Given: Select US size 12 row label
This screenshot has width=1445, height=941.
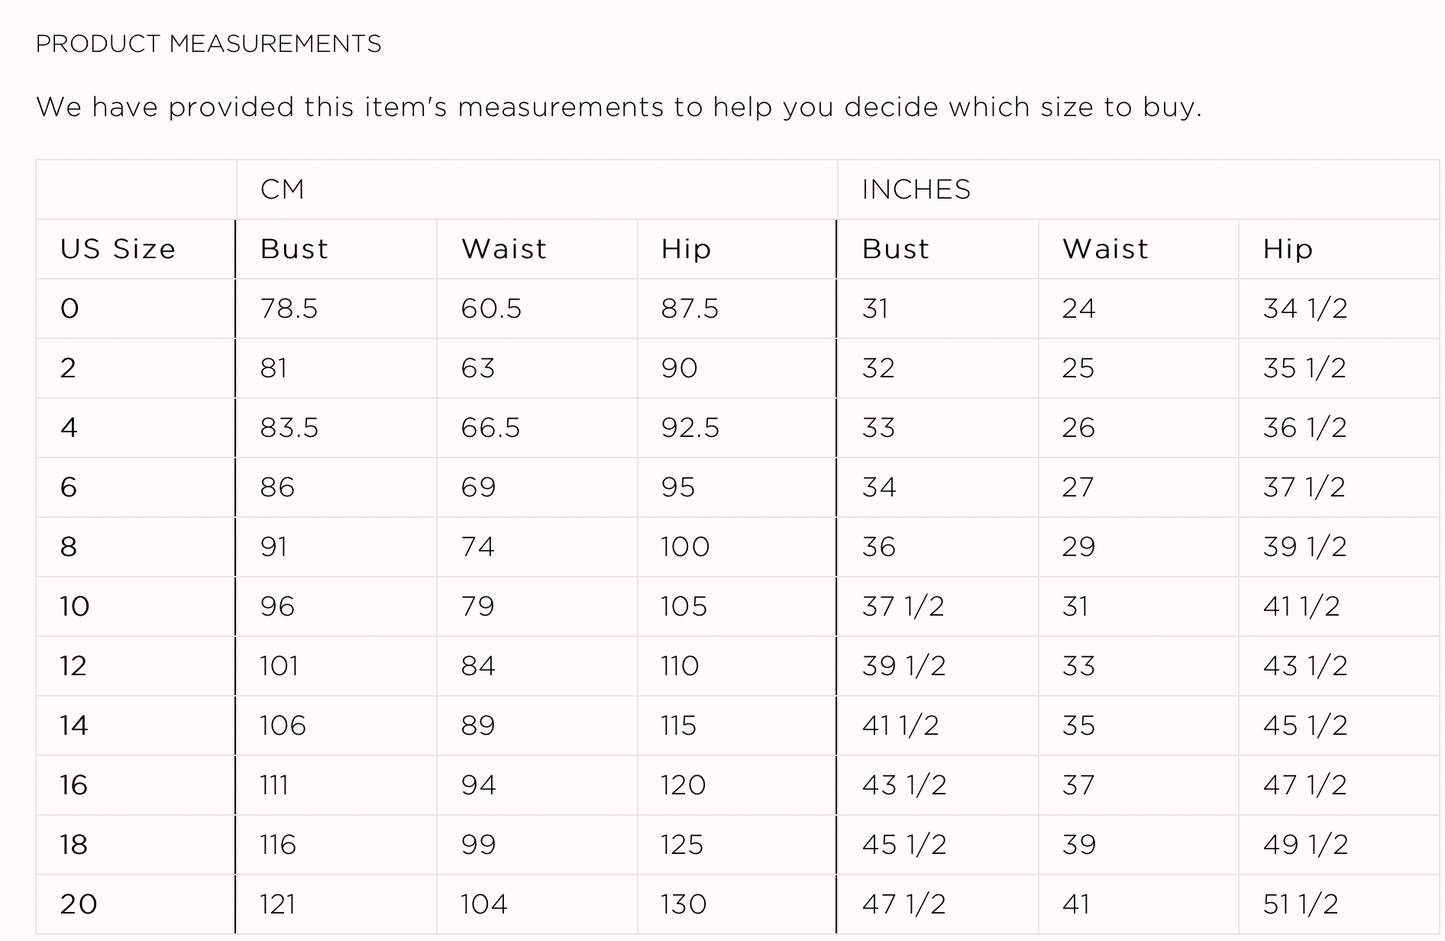Looking at the screenshot, I should [x=74, y=666].
